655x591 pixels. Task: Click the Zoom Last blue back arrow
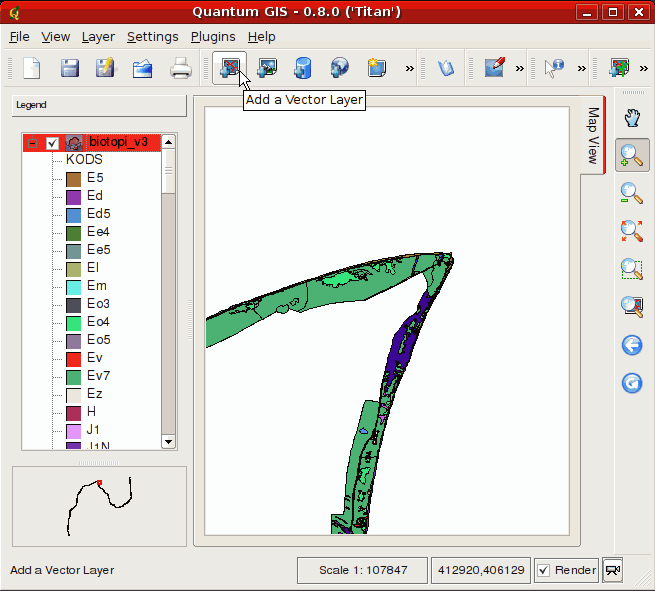[x=632, y=345]
